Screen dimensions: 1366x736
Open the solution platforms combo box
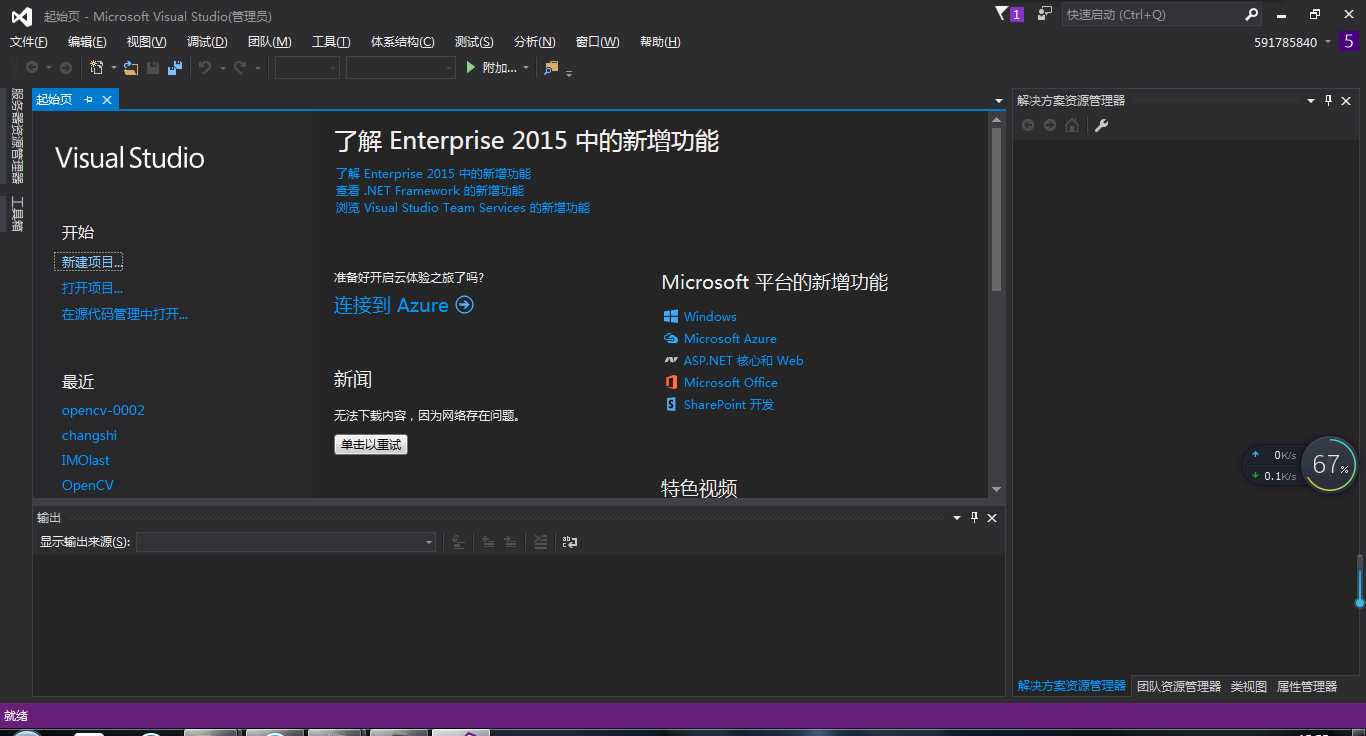(400, 67)
